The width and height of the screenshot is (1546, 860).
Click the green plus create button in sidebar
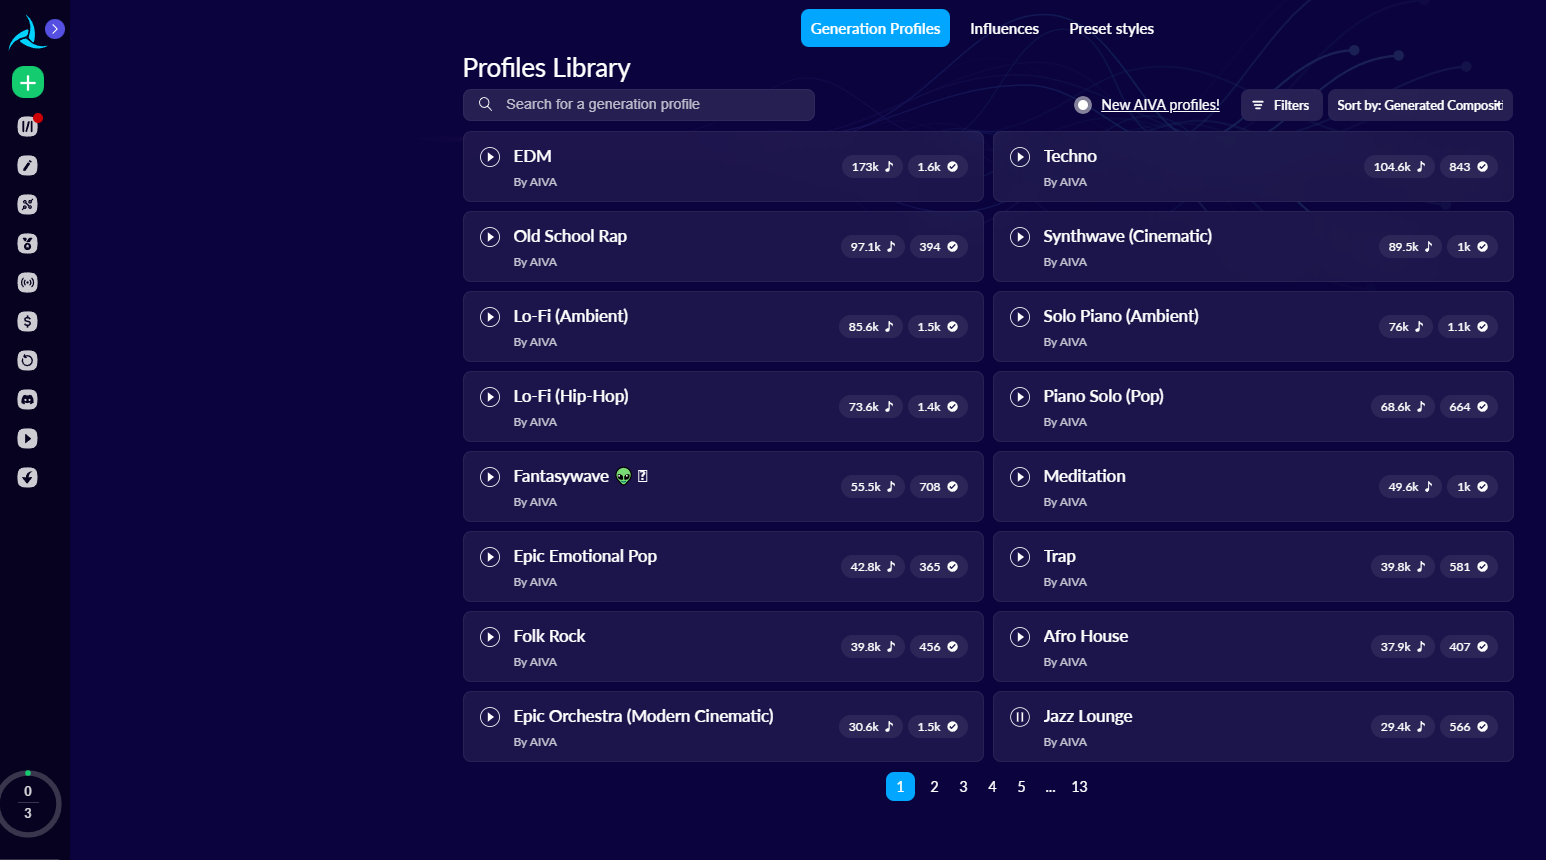click(28, 82)
